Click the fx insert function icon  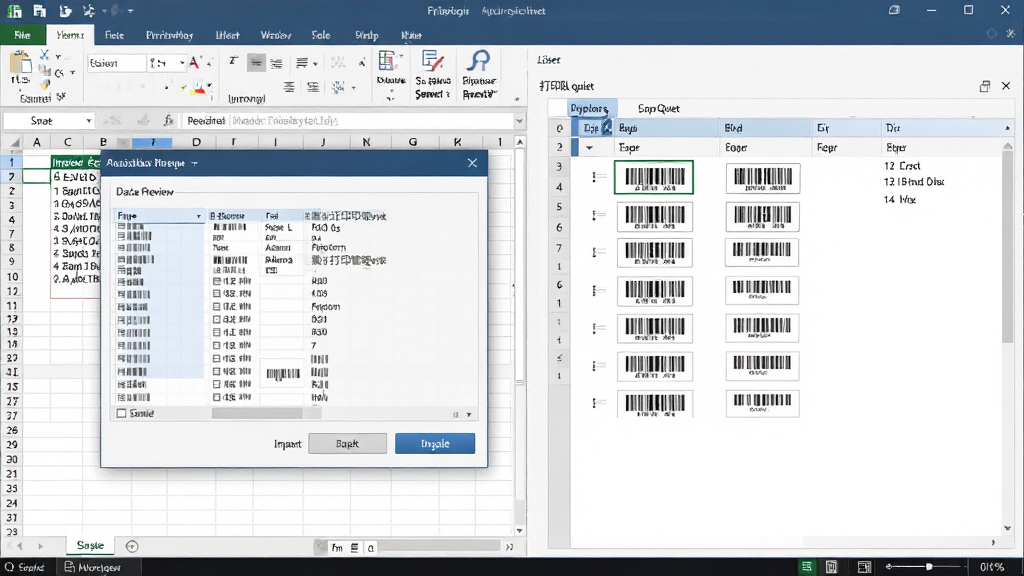[x=168, y=120]
